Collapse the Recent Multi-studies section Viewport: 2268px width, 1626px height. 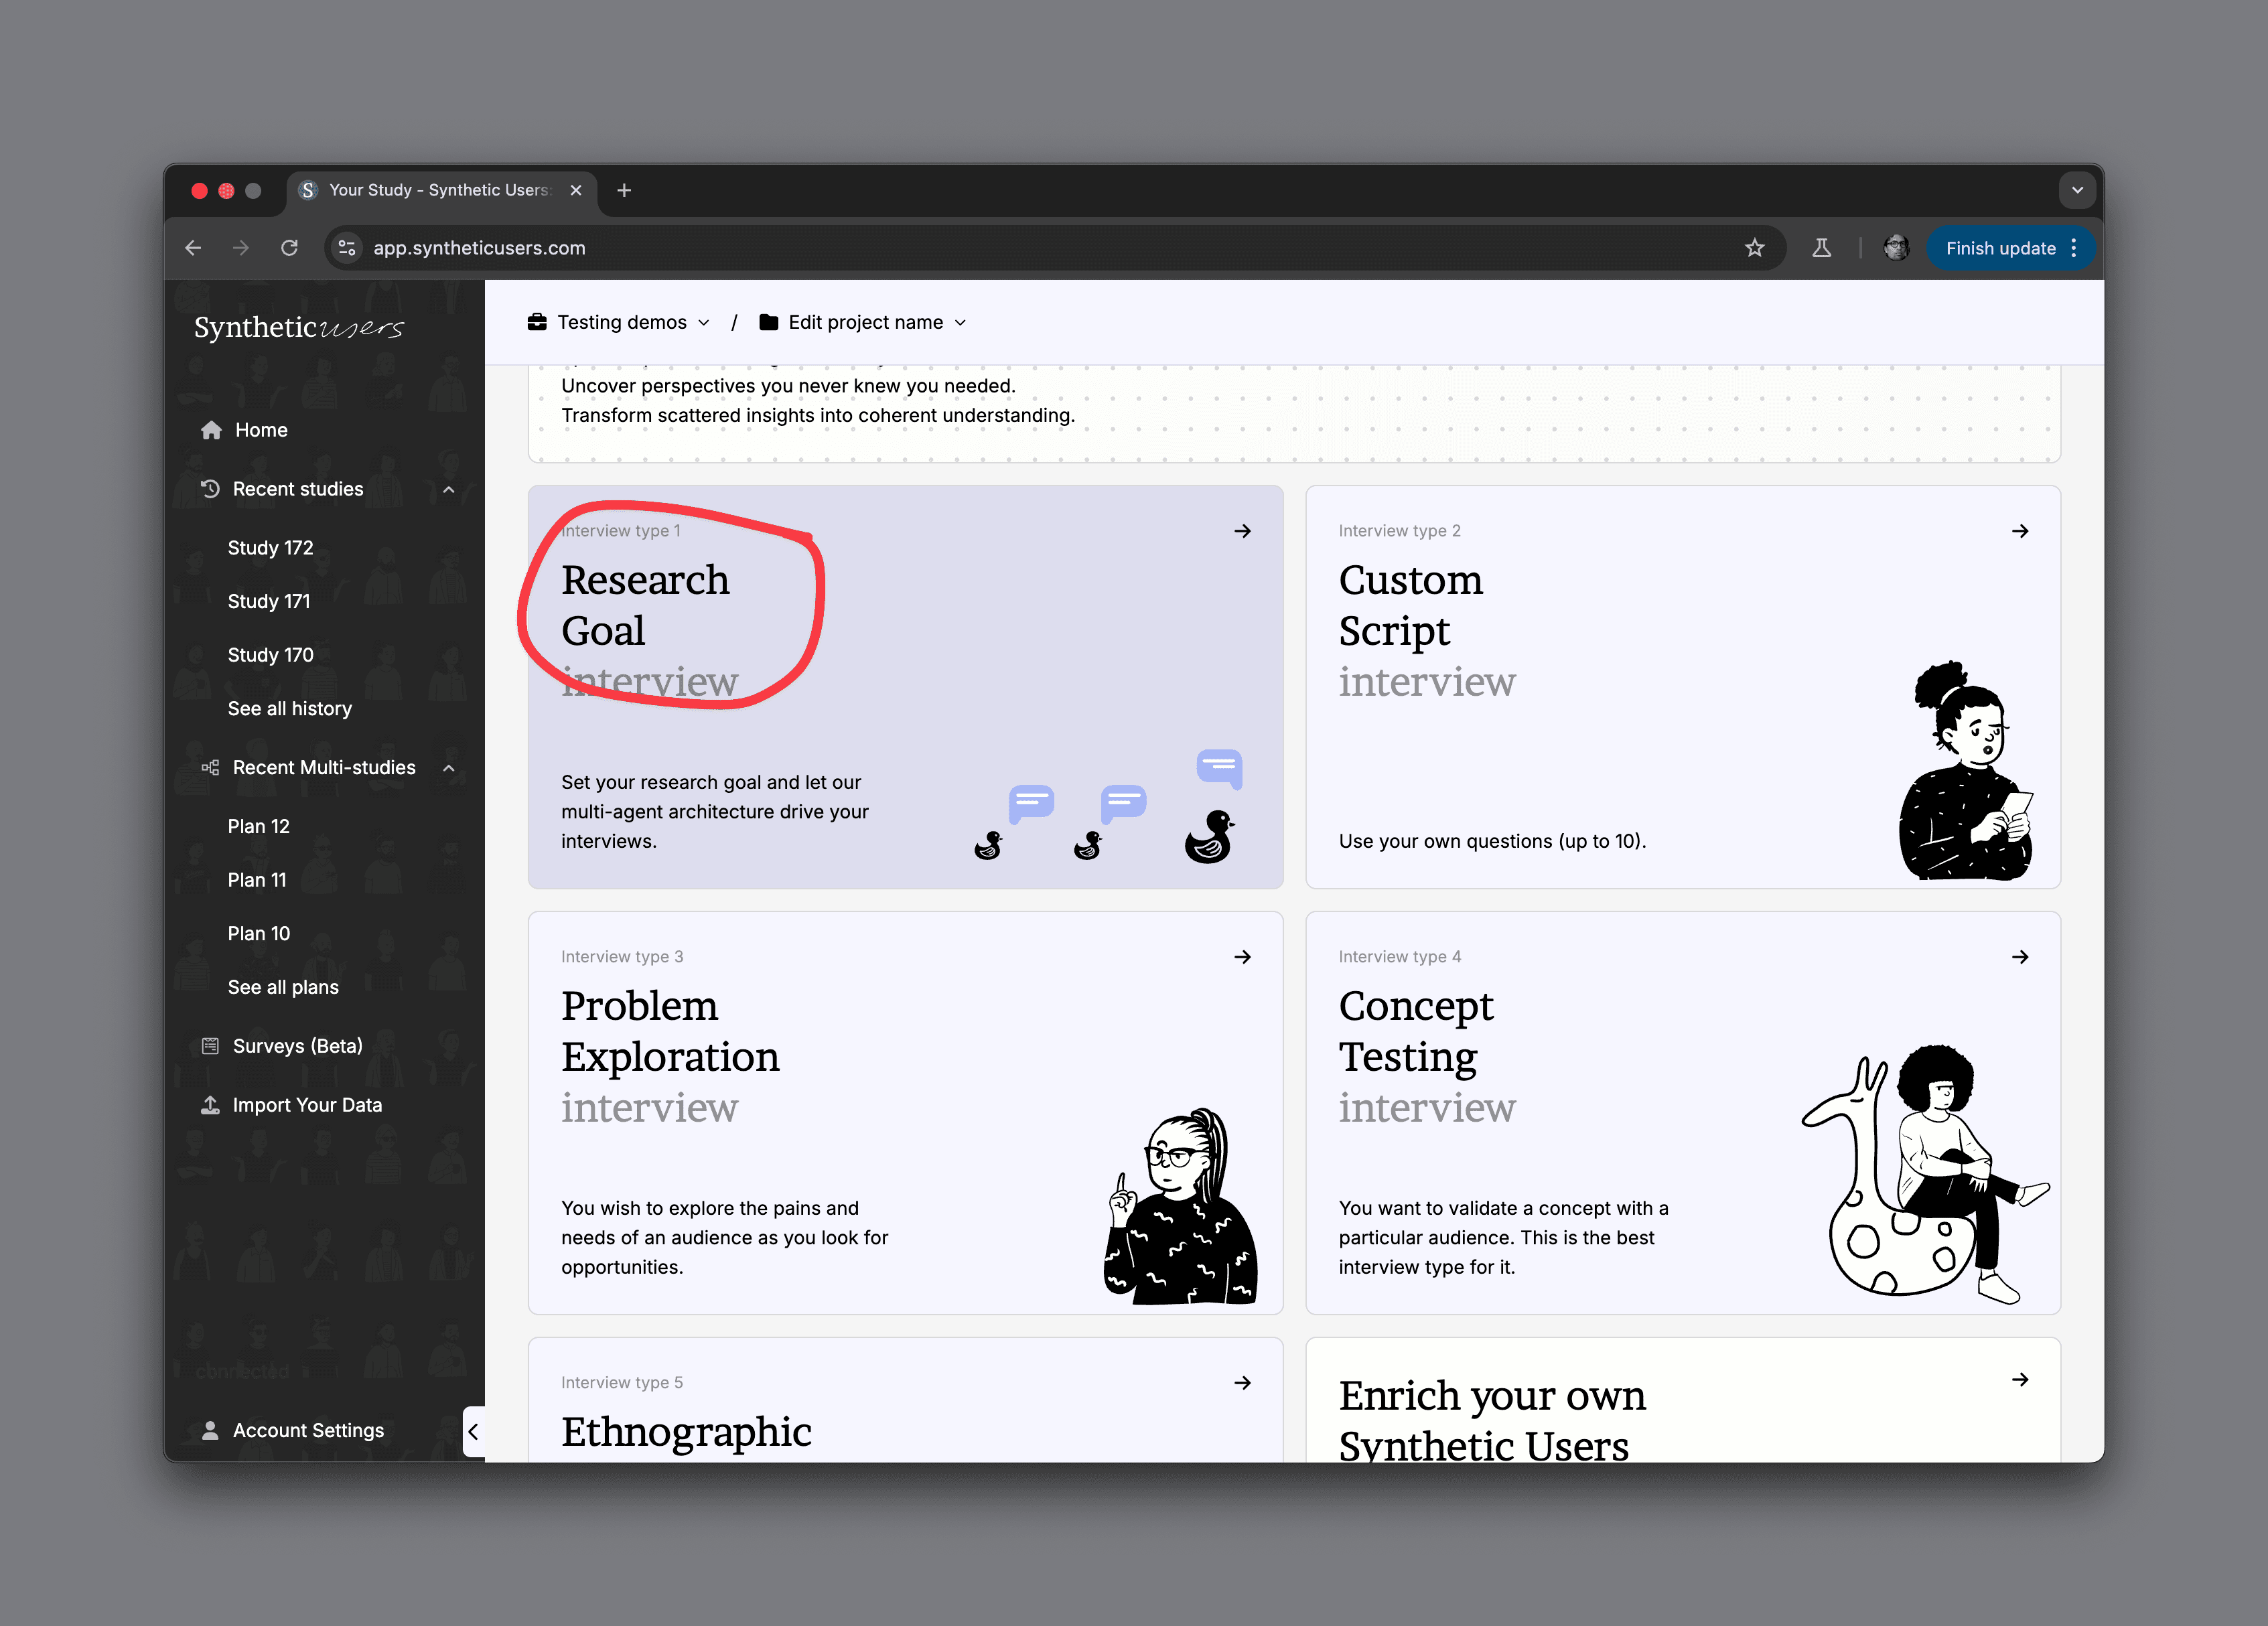point(448,768)
